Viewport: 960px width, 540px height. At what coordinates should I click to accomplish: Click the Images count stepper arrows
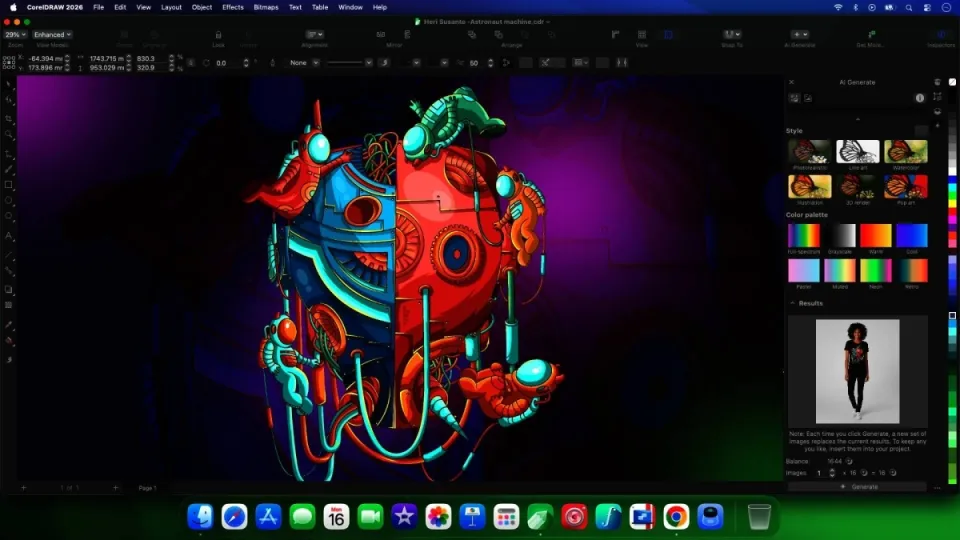click(831, 473)
